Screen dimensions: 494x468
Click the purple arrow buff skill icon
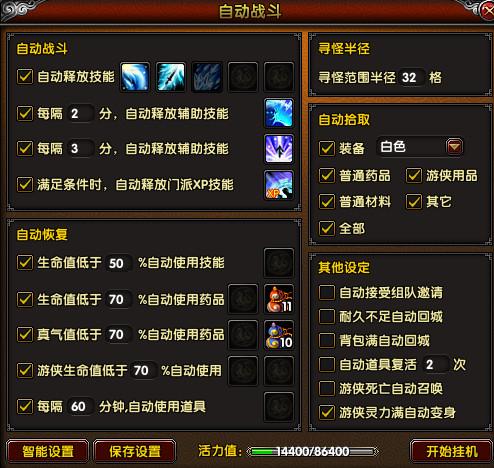pyautogui.click(x=279, y=149)
